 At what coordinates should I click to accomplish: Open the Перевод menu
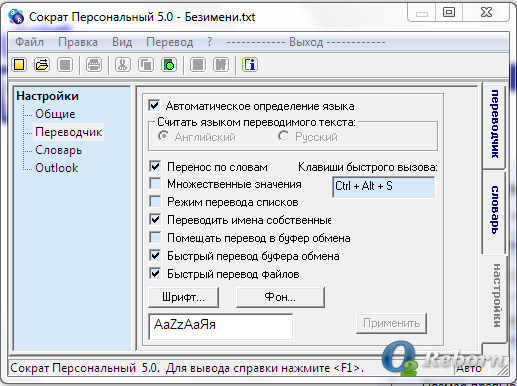(x=170, y=42)
